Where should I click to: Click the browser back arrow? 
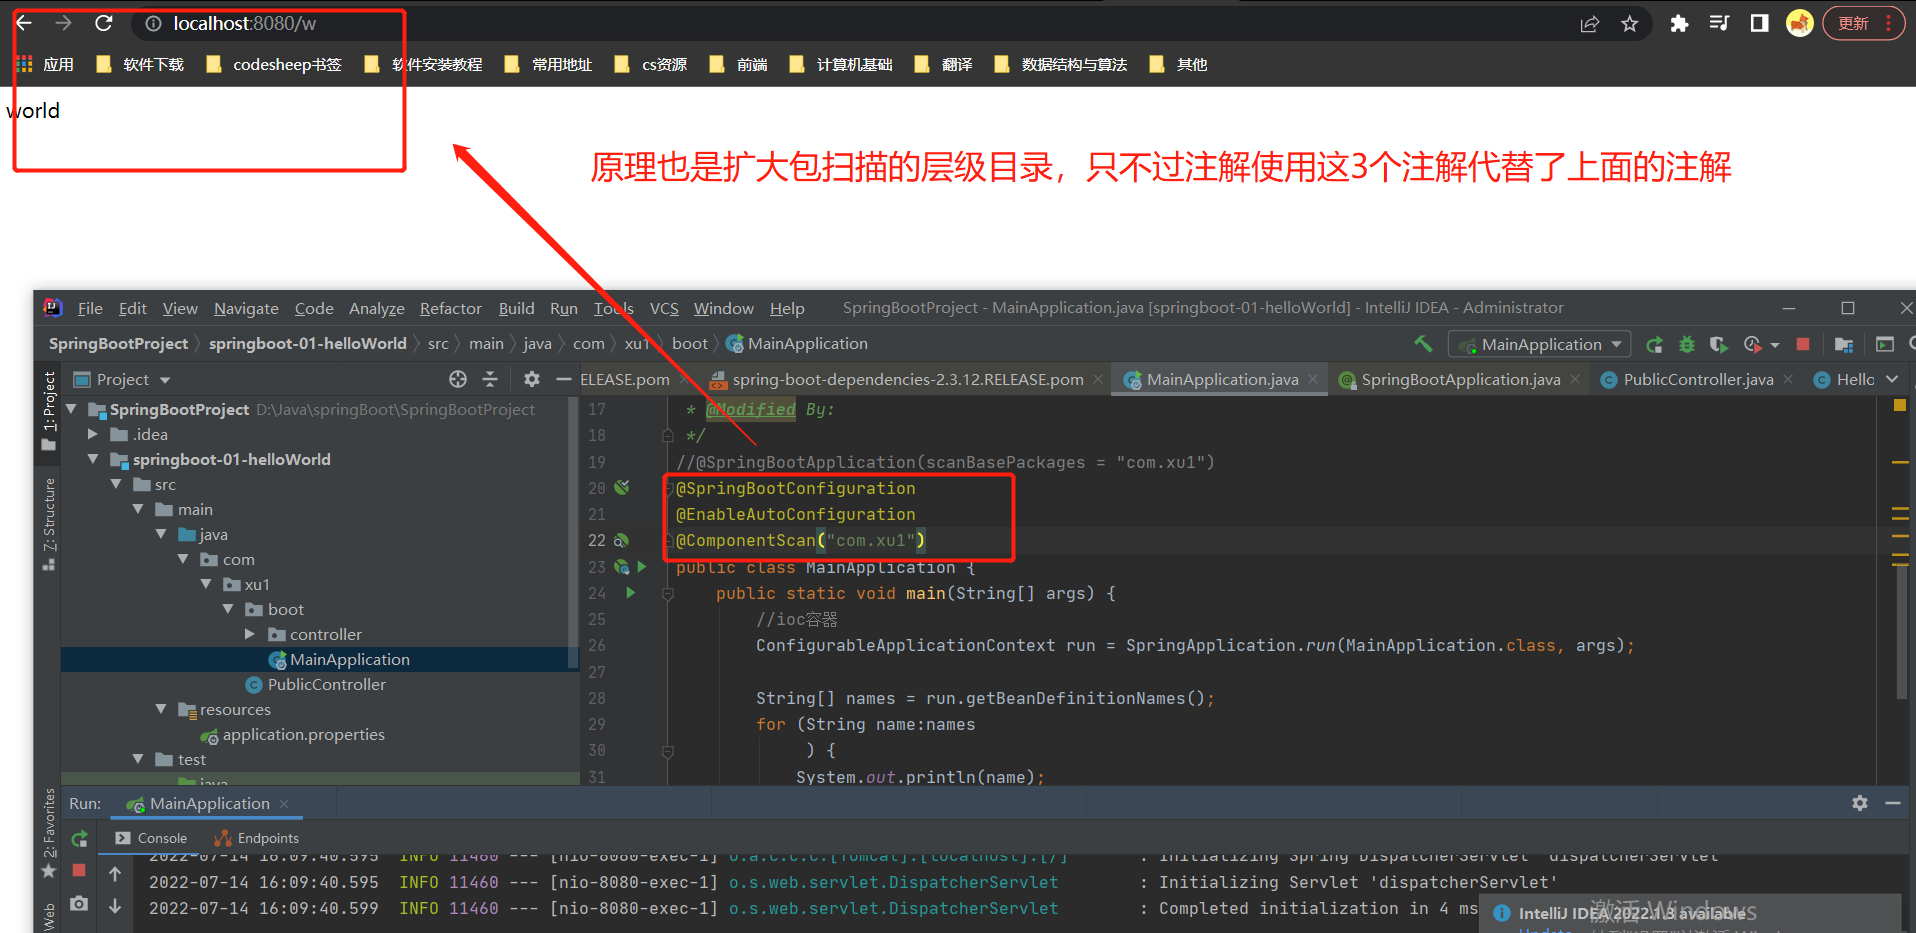click(24, 23)
